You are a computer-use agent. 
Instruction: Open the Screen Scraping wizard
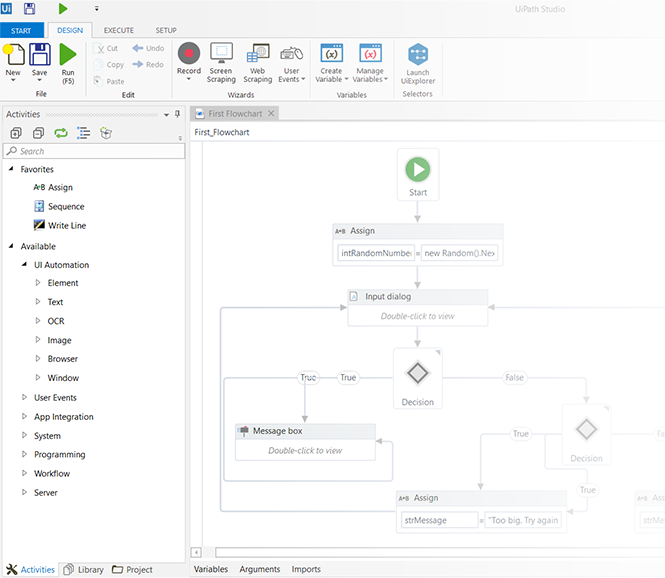coord(221,63)
